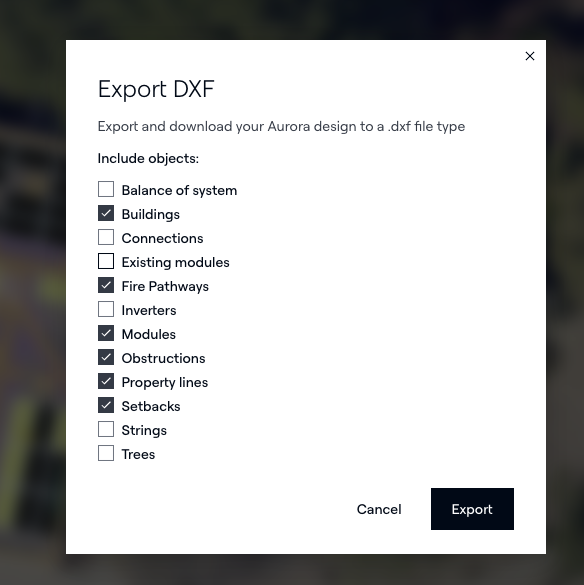Uncheck the Fire Pathways checkbox
This screenshot has width=584, height=585.
coord(106,285)
